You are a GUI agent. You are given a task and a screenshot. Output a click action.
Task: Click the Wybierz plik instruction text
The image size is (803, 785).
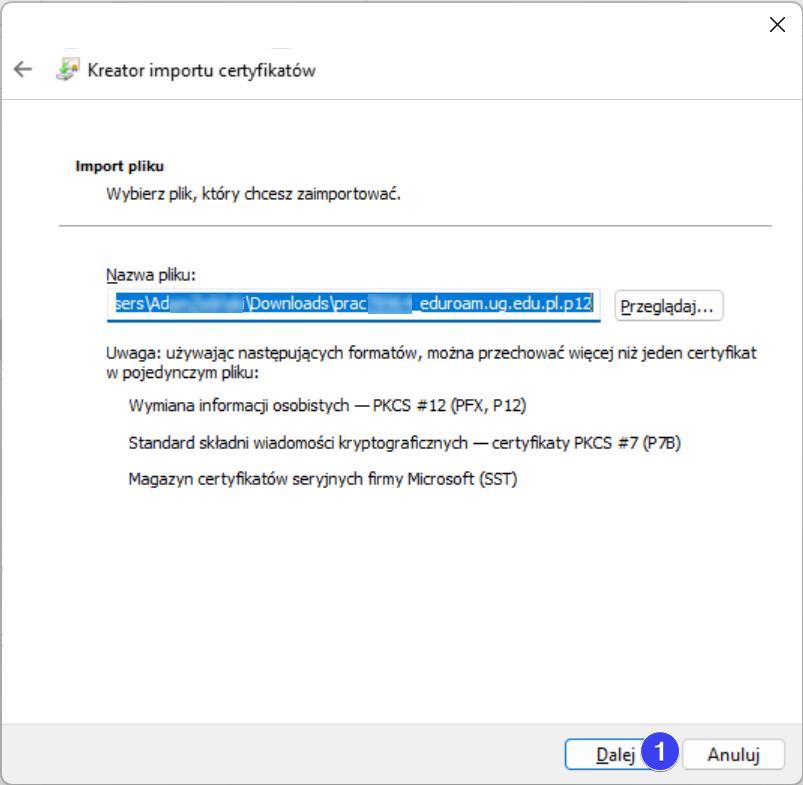[253, 193]
